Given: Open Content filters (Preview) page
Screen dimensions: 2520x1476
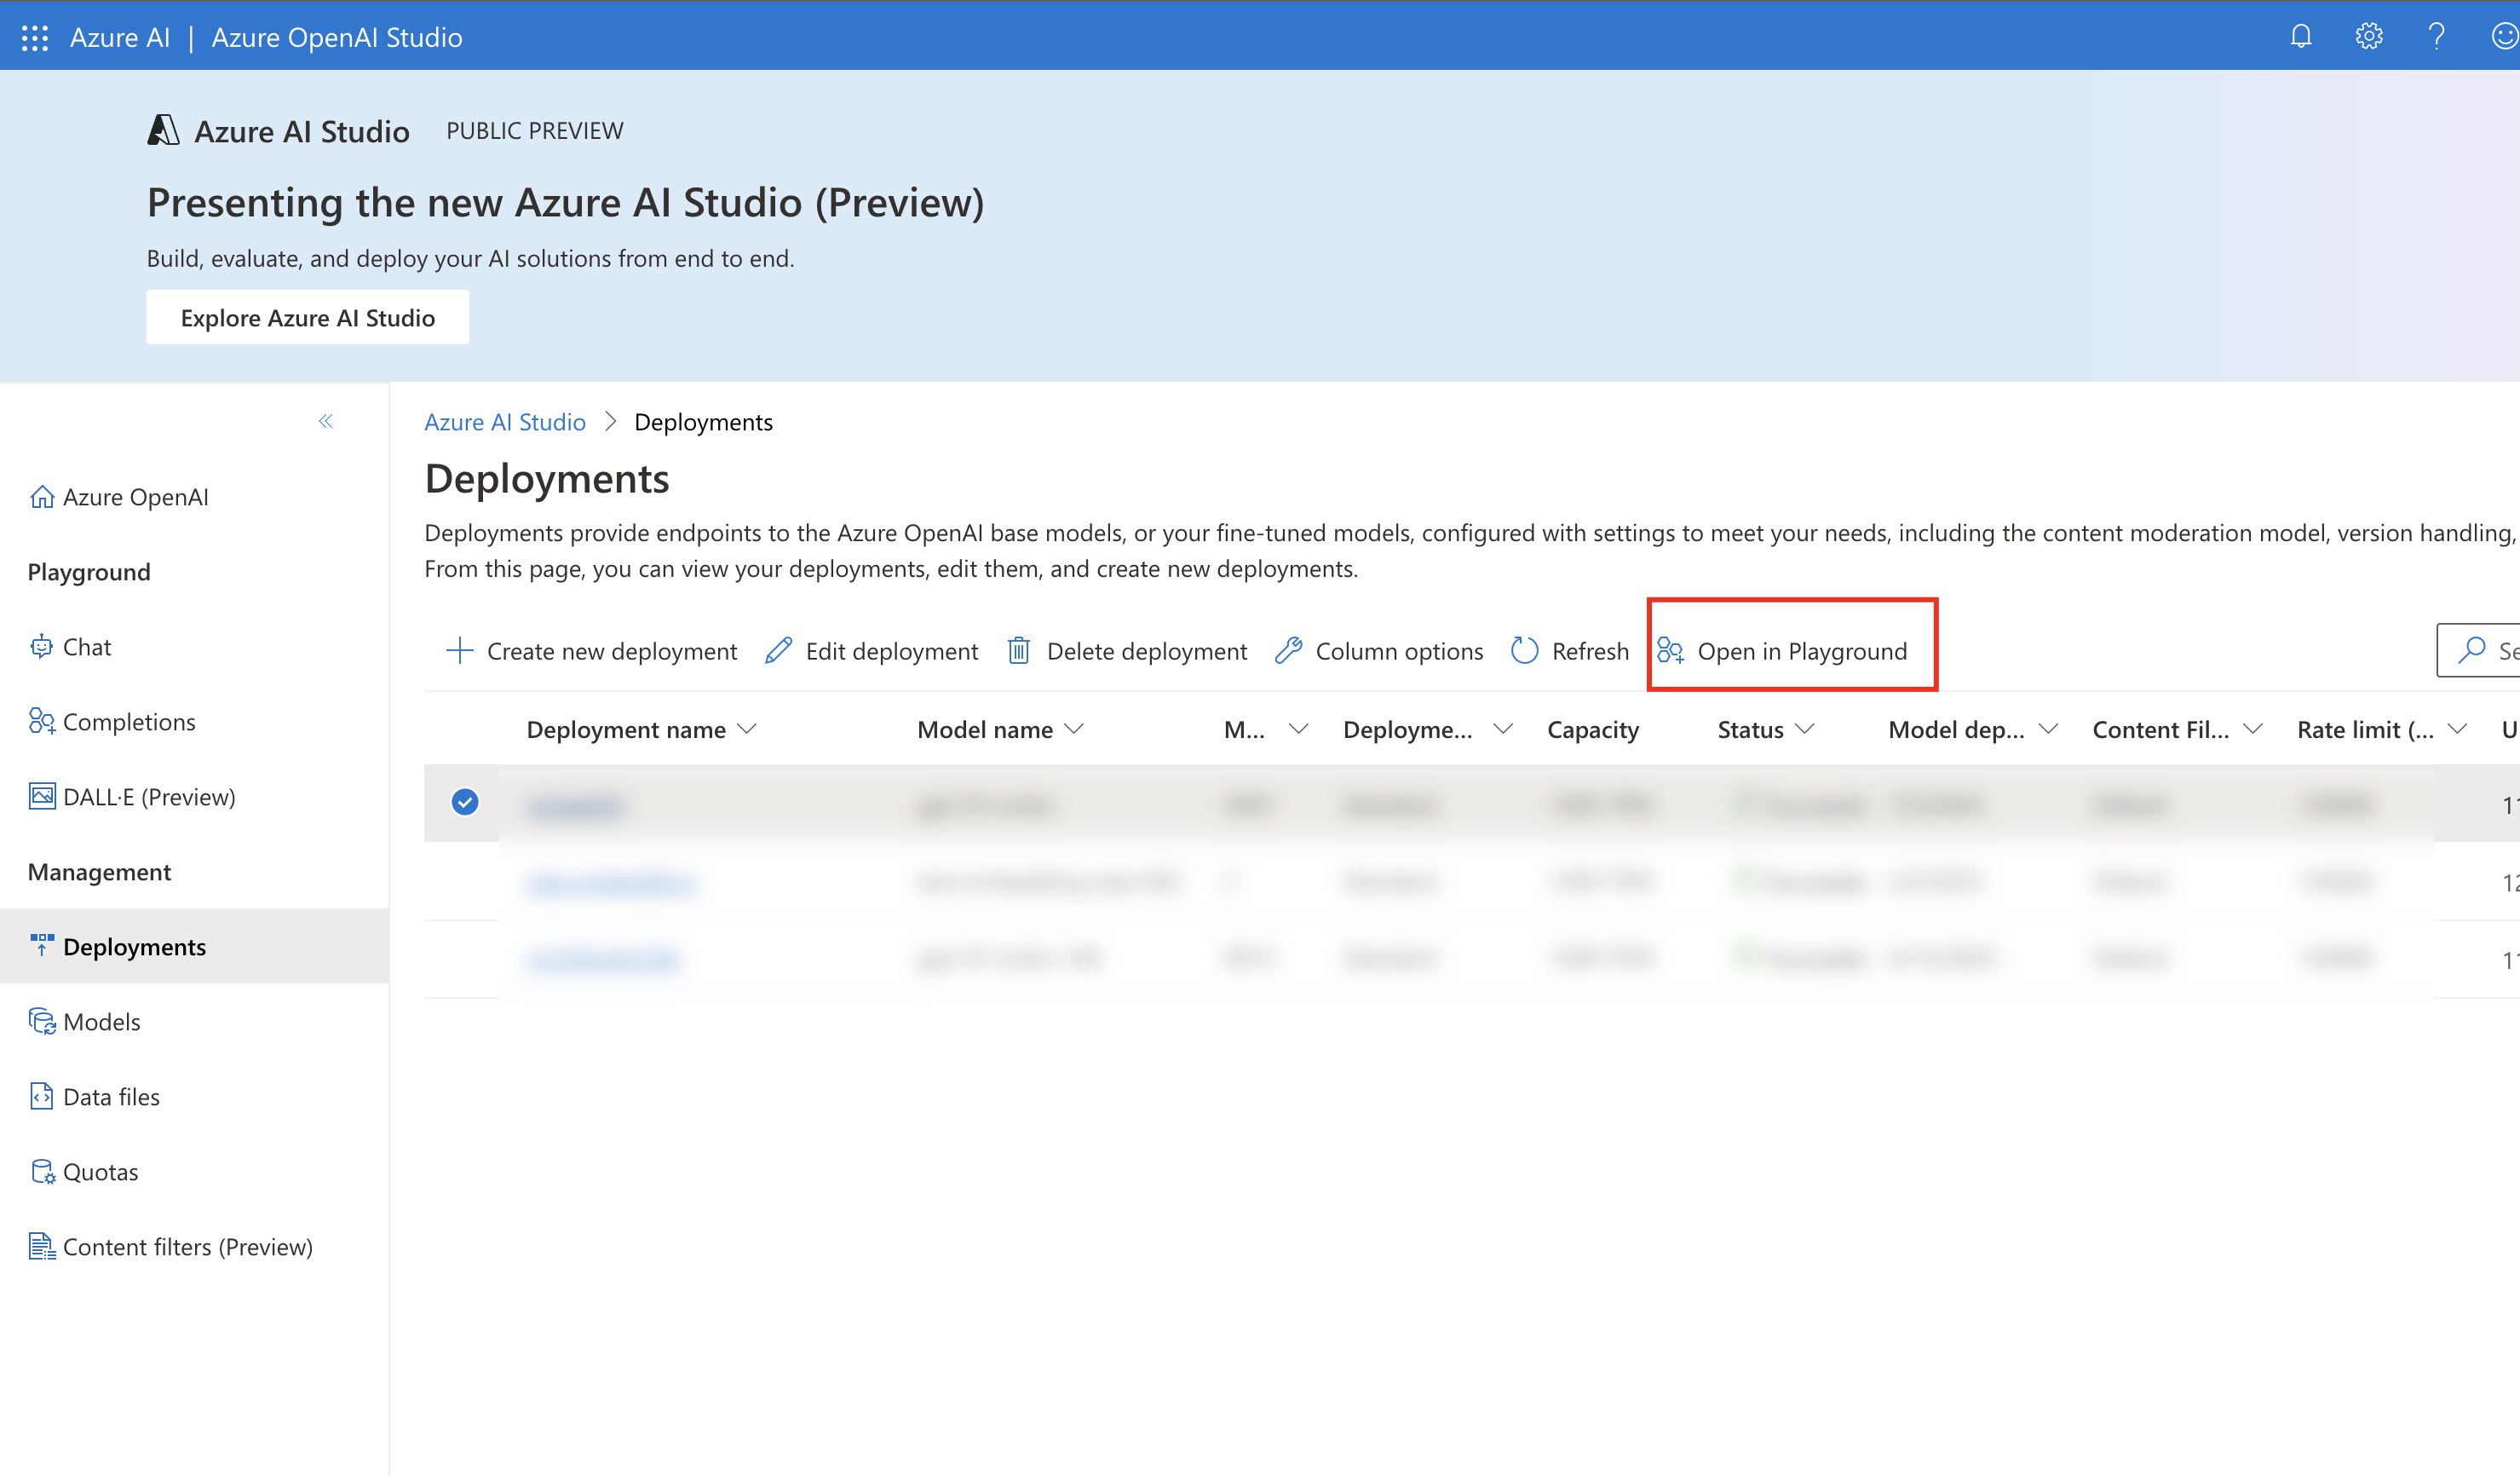Looking at the screenshot, I should click(187, 1247).
